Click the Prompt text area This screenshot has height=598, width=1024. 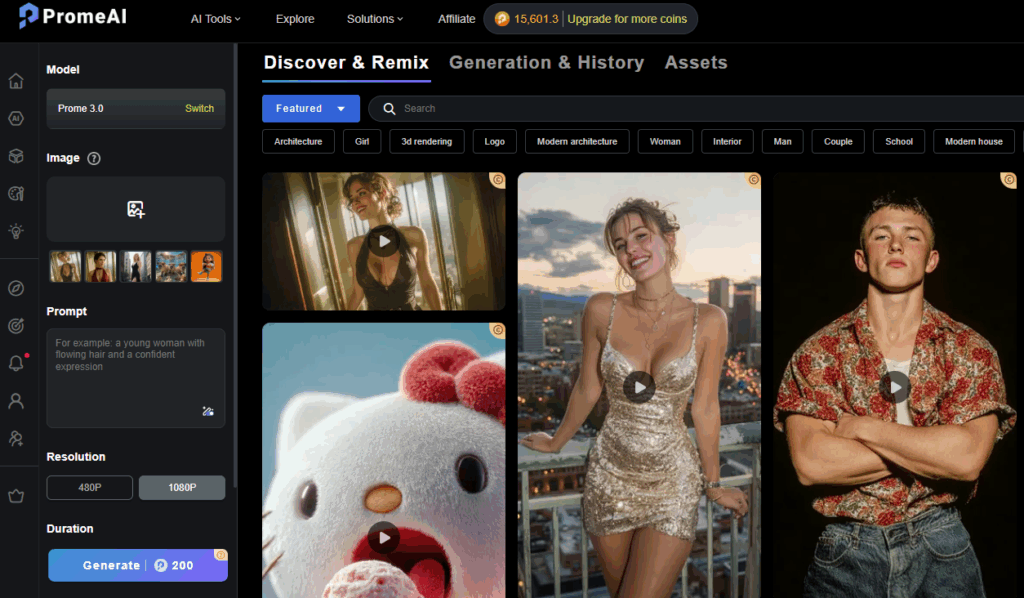pos(136,378)
